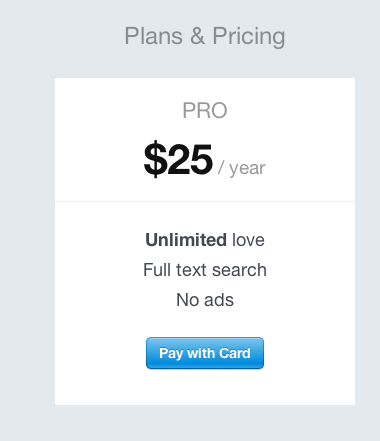The image size is (380, 441).
Task: Click the word "Full" in feature list
Action: (157, 270)
